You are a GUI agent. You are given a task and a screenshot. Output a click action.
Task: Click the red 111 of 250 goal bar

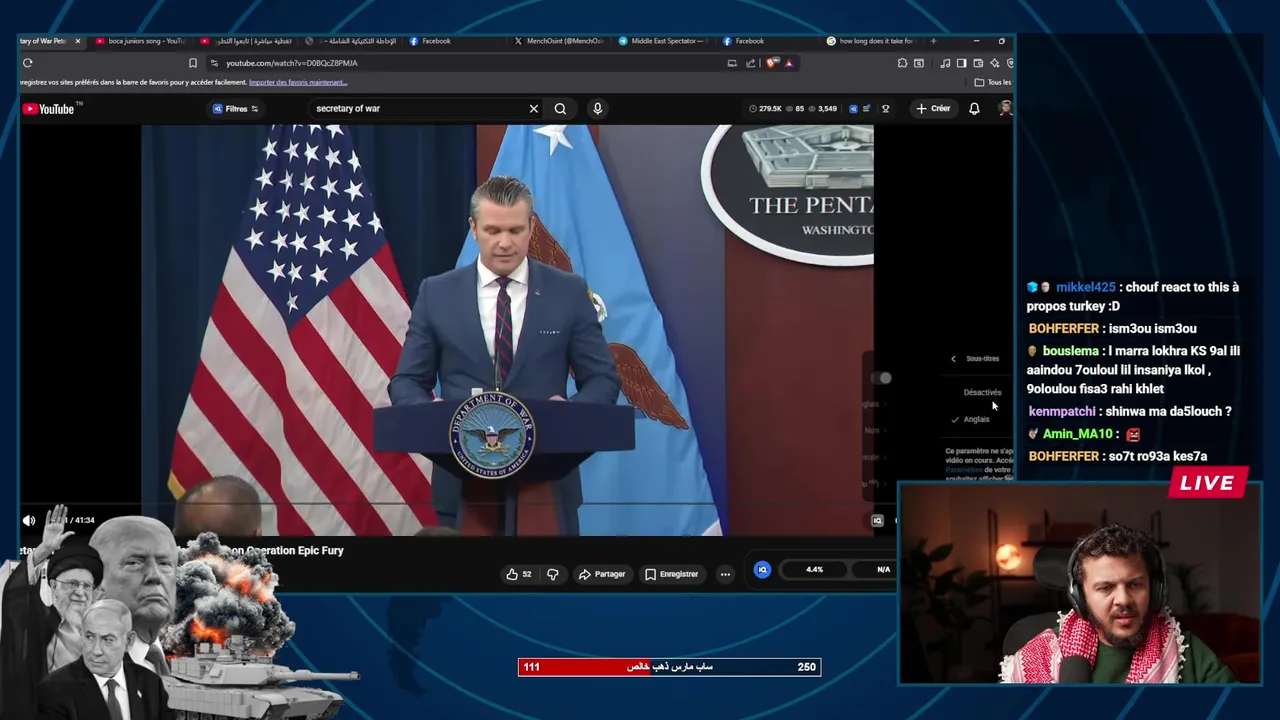click(x=669, y=667)
